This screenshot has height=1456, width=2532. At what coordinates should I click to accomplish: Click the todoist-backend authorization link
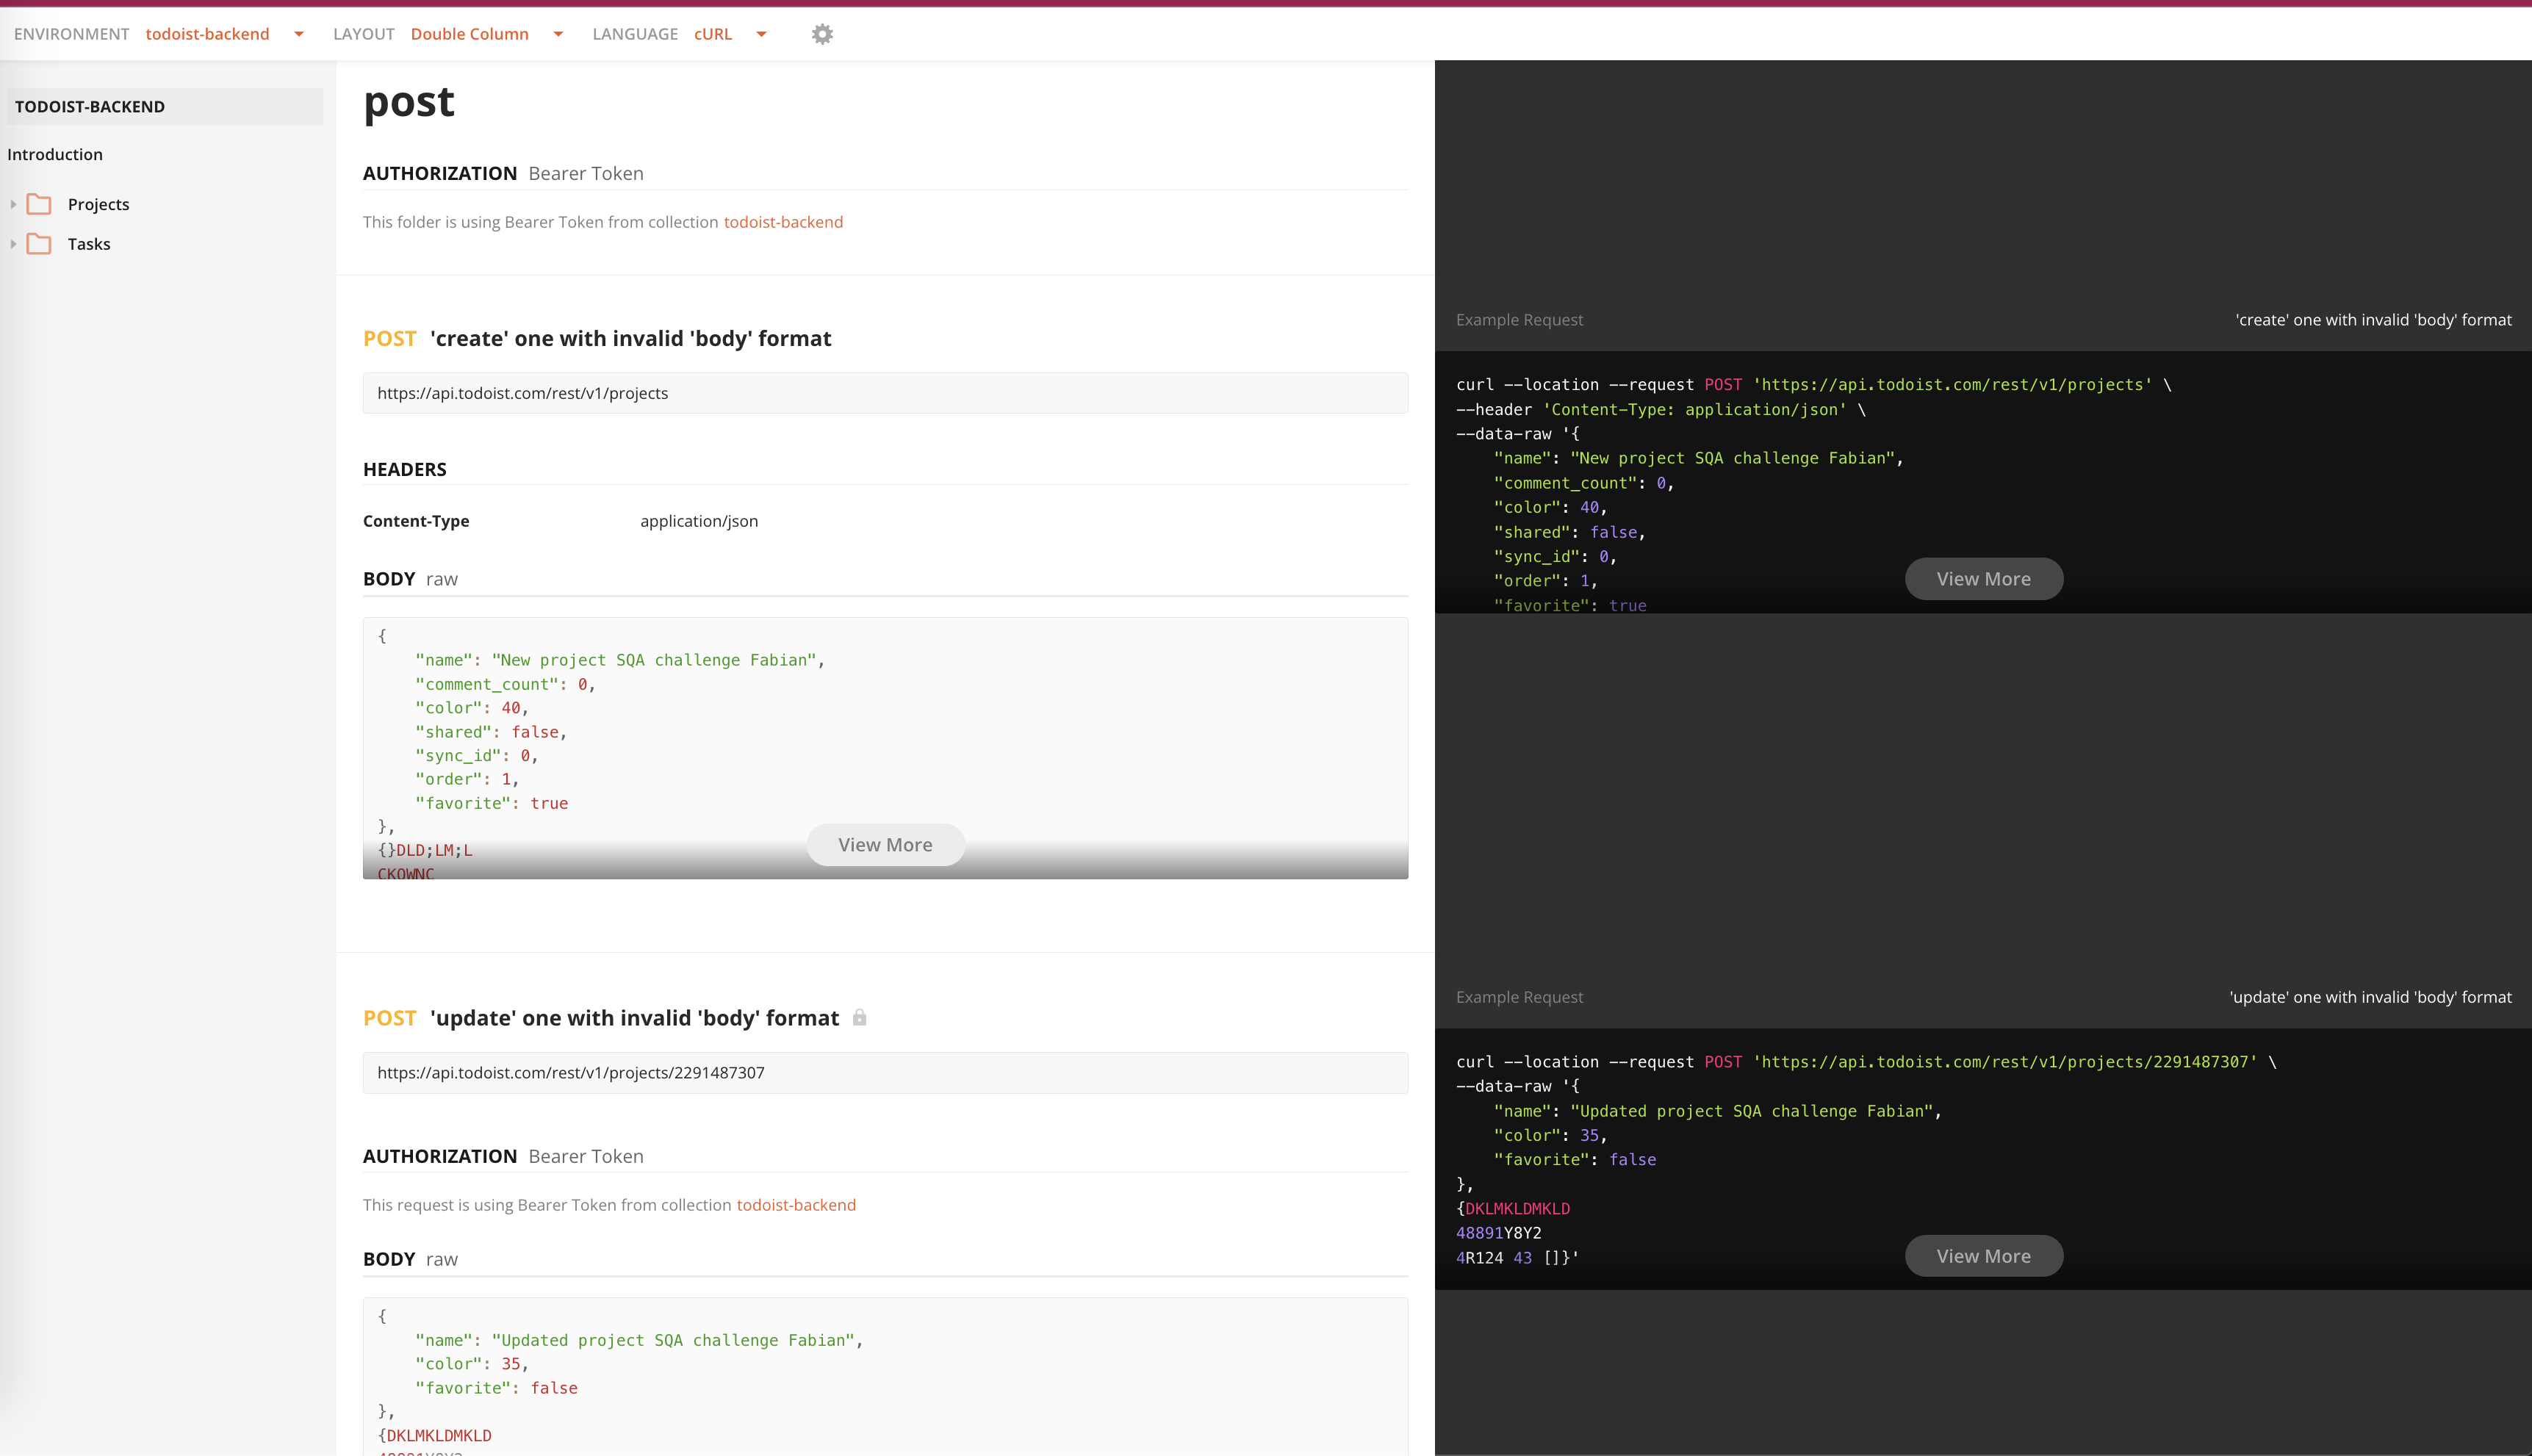coord(783,221)
